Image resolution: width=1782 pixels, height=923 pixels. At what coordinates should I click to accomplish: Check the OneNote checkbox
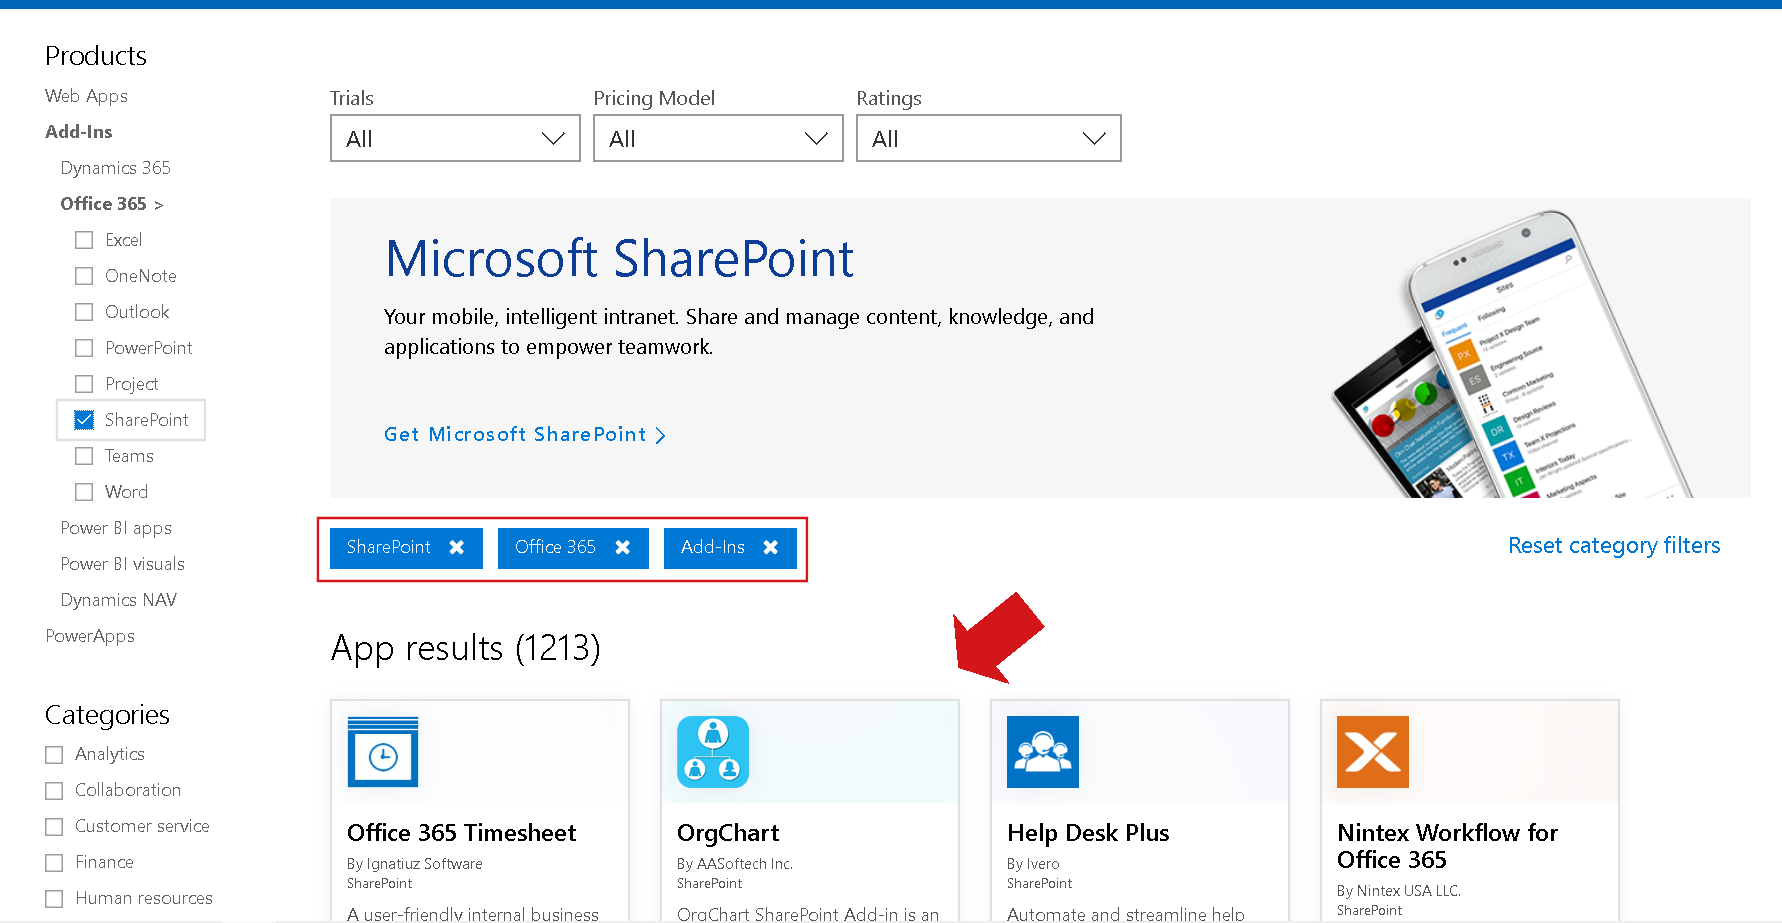tap(84, 276)
